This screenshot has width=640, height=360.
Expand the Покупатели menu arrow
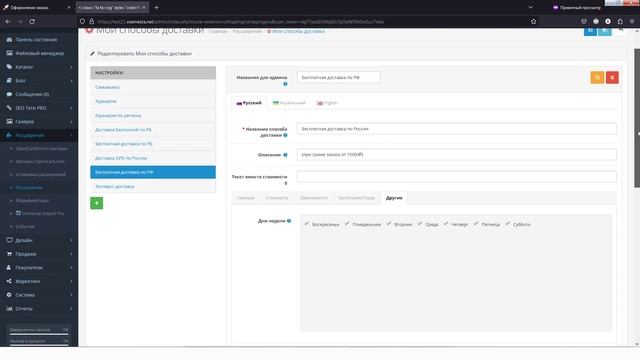click(x=71, y=268)
